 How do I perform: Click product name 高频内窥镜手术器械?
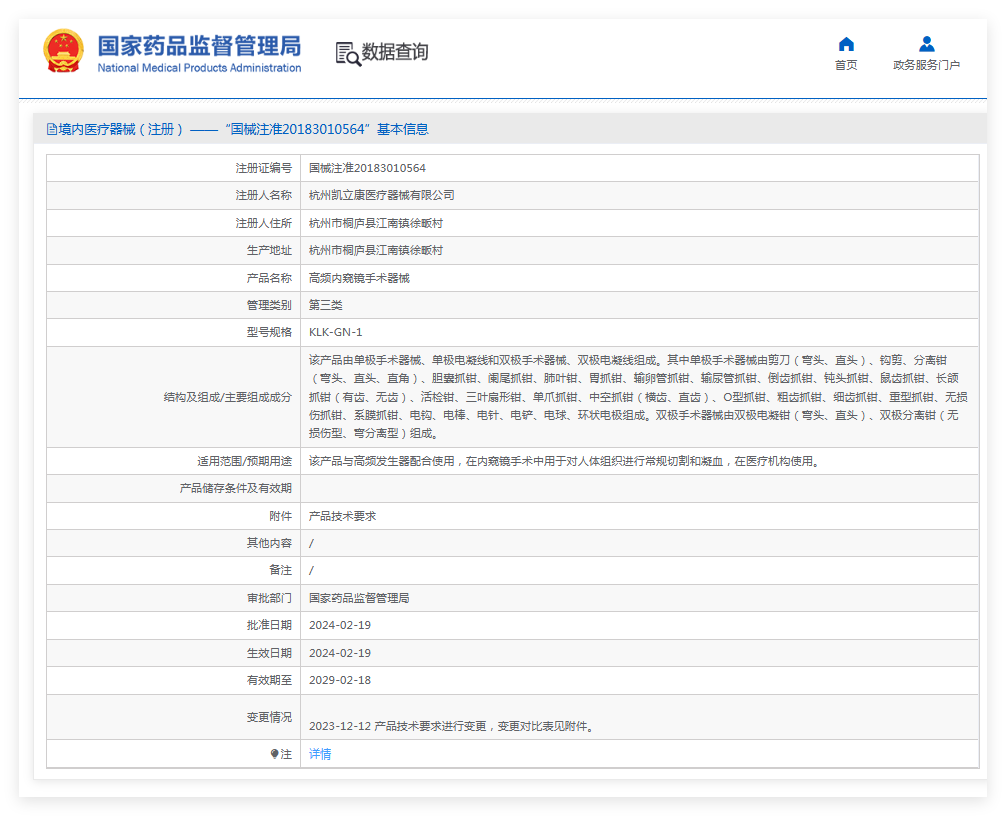point(359,278)
